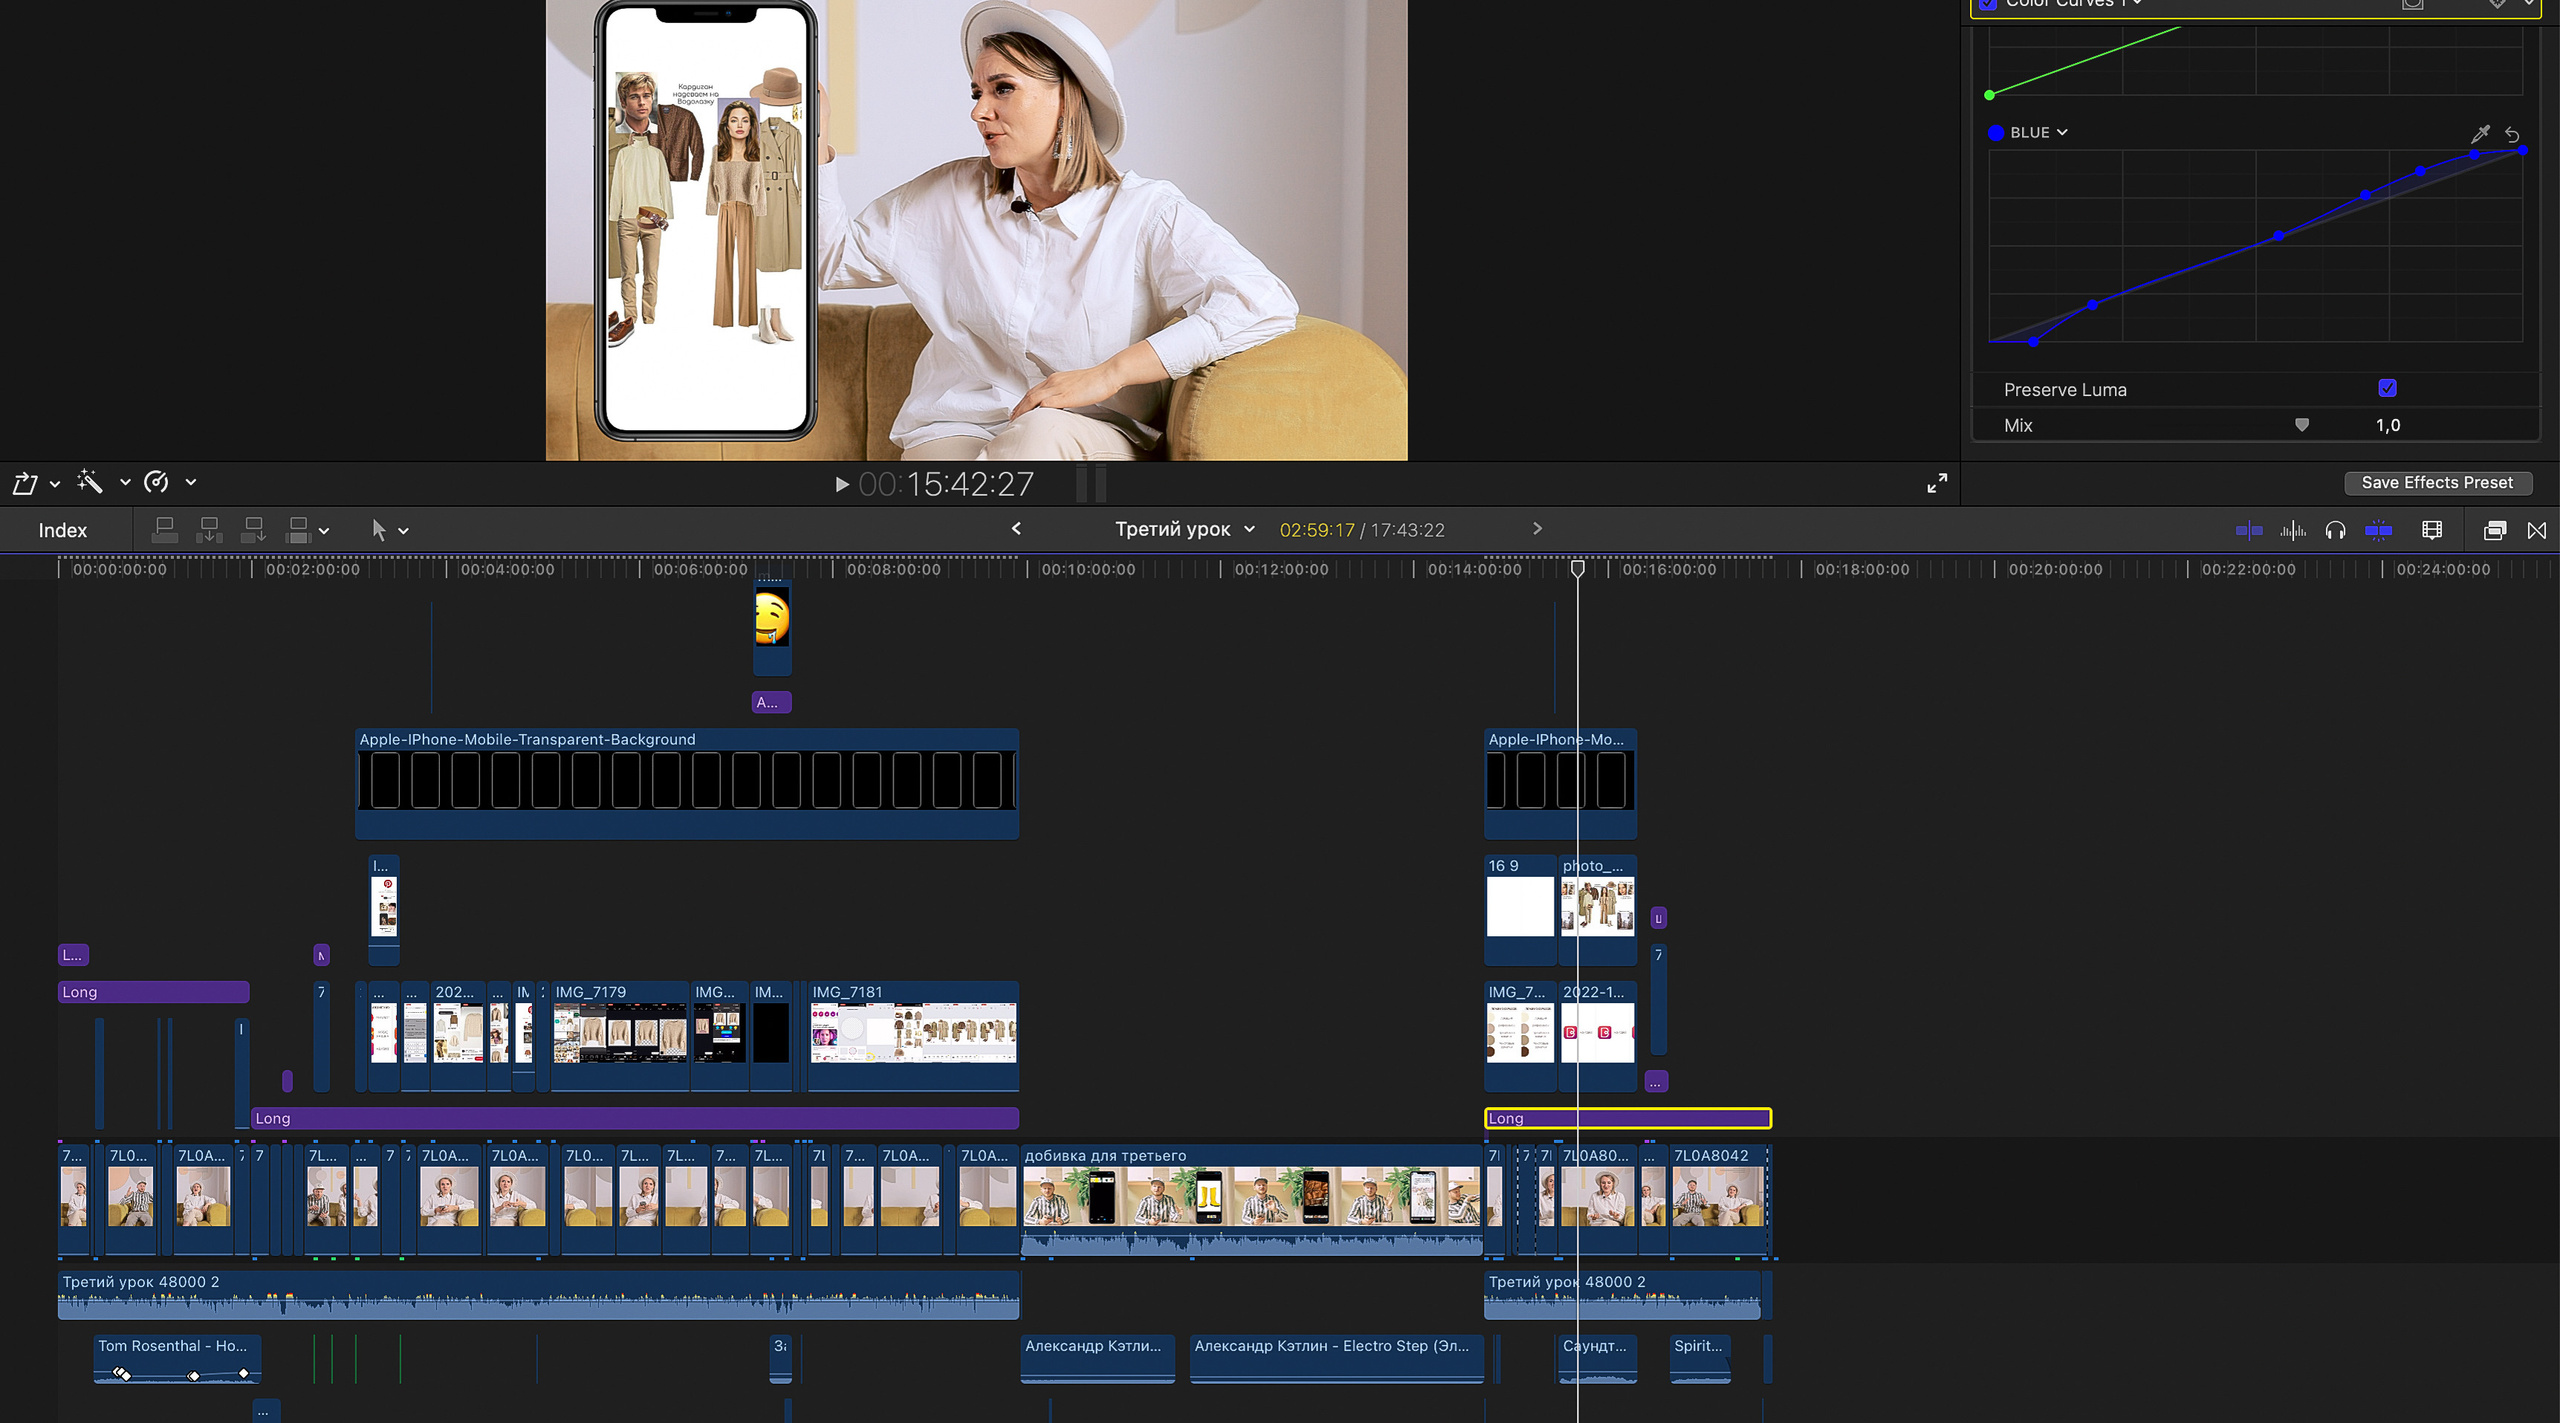Open the Transitions browser bowtie icon

pos(2537,531)
